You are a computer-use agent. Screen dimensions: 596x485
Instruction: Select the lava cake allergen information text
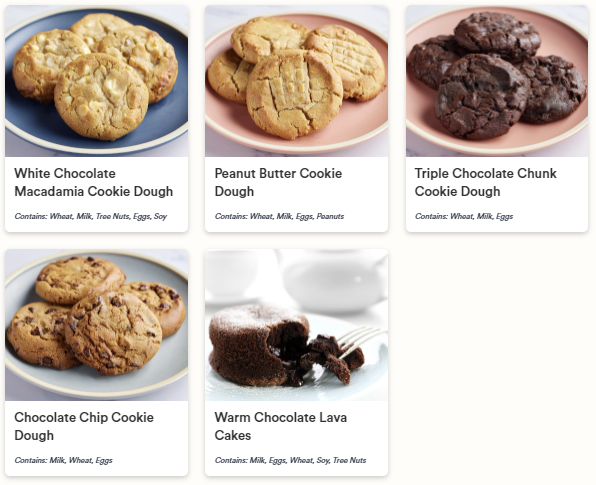tap(290, 460)
